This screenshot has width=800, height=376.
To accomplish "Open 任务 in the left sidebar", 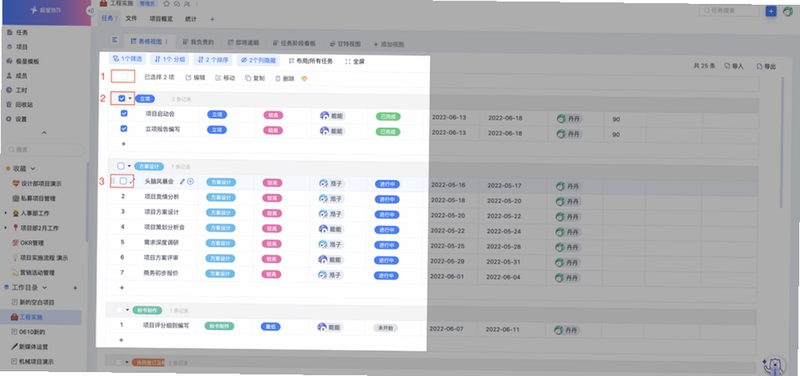I will click(17, 32).
